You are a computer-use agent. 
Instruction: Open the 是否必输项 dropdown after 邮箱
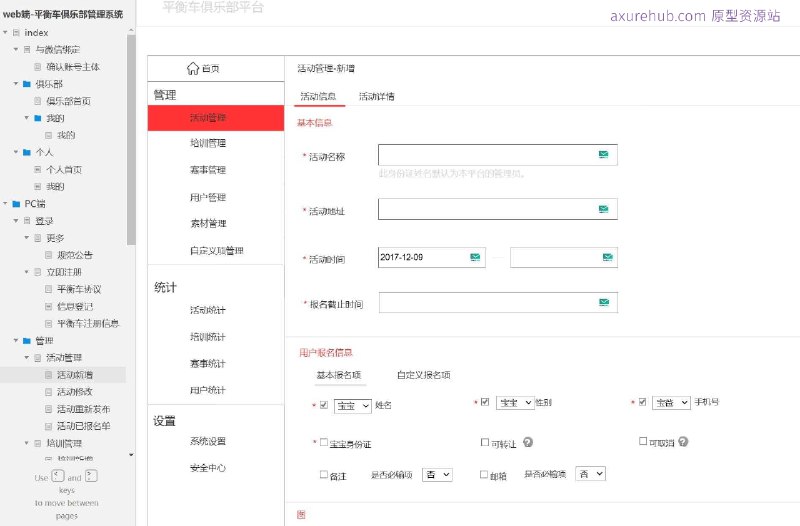[x=590, y=474]
